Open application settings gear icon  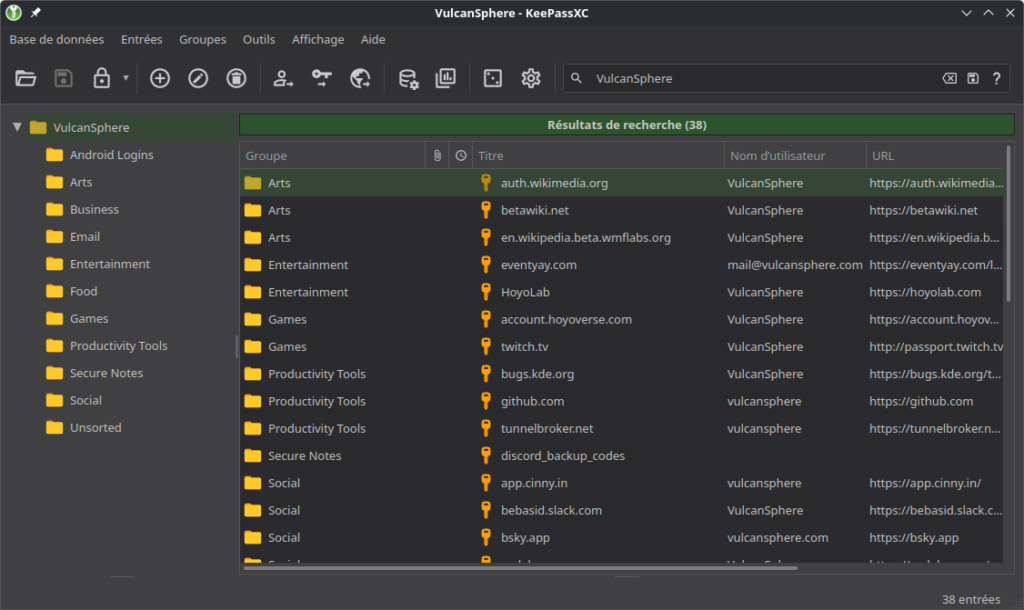pos(531,78)
